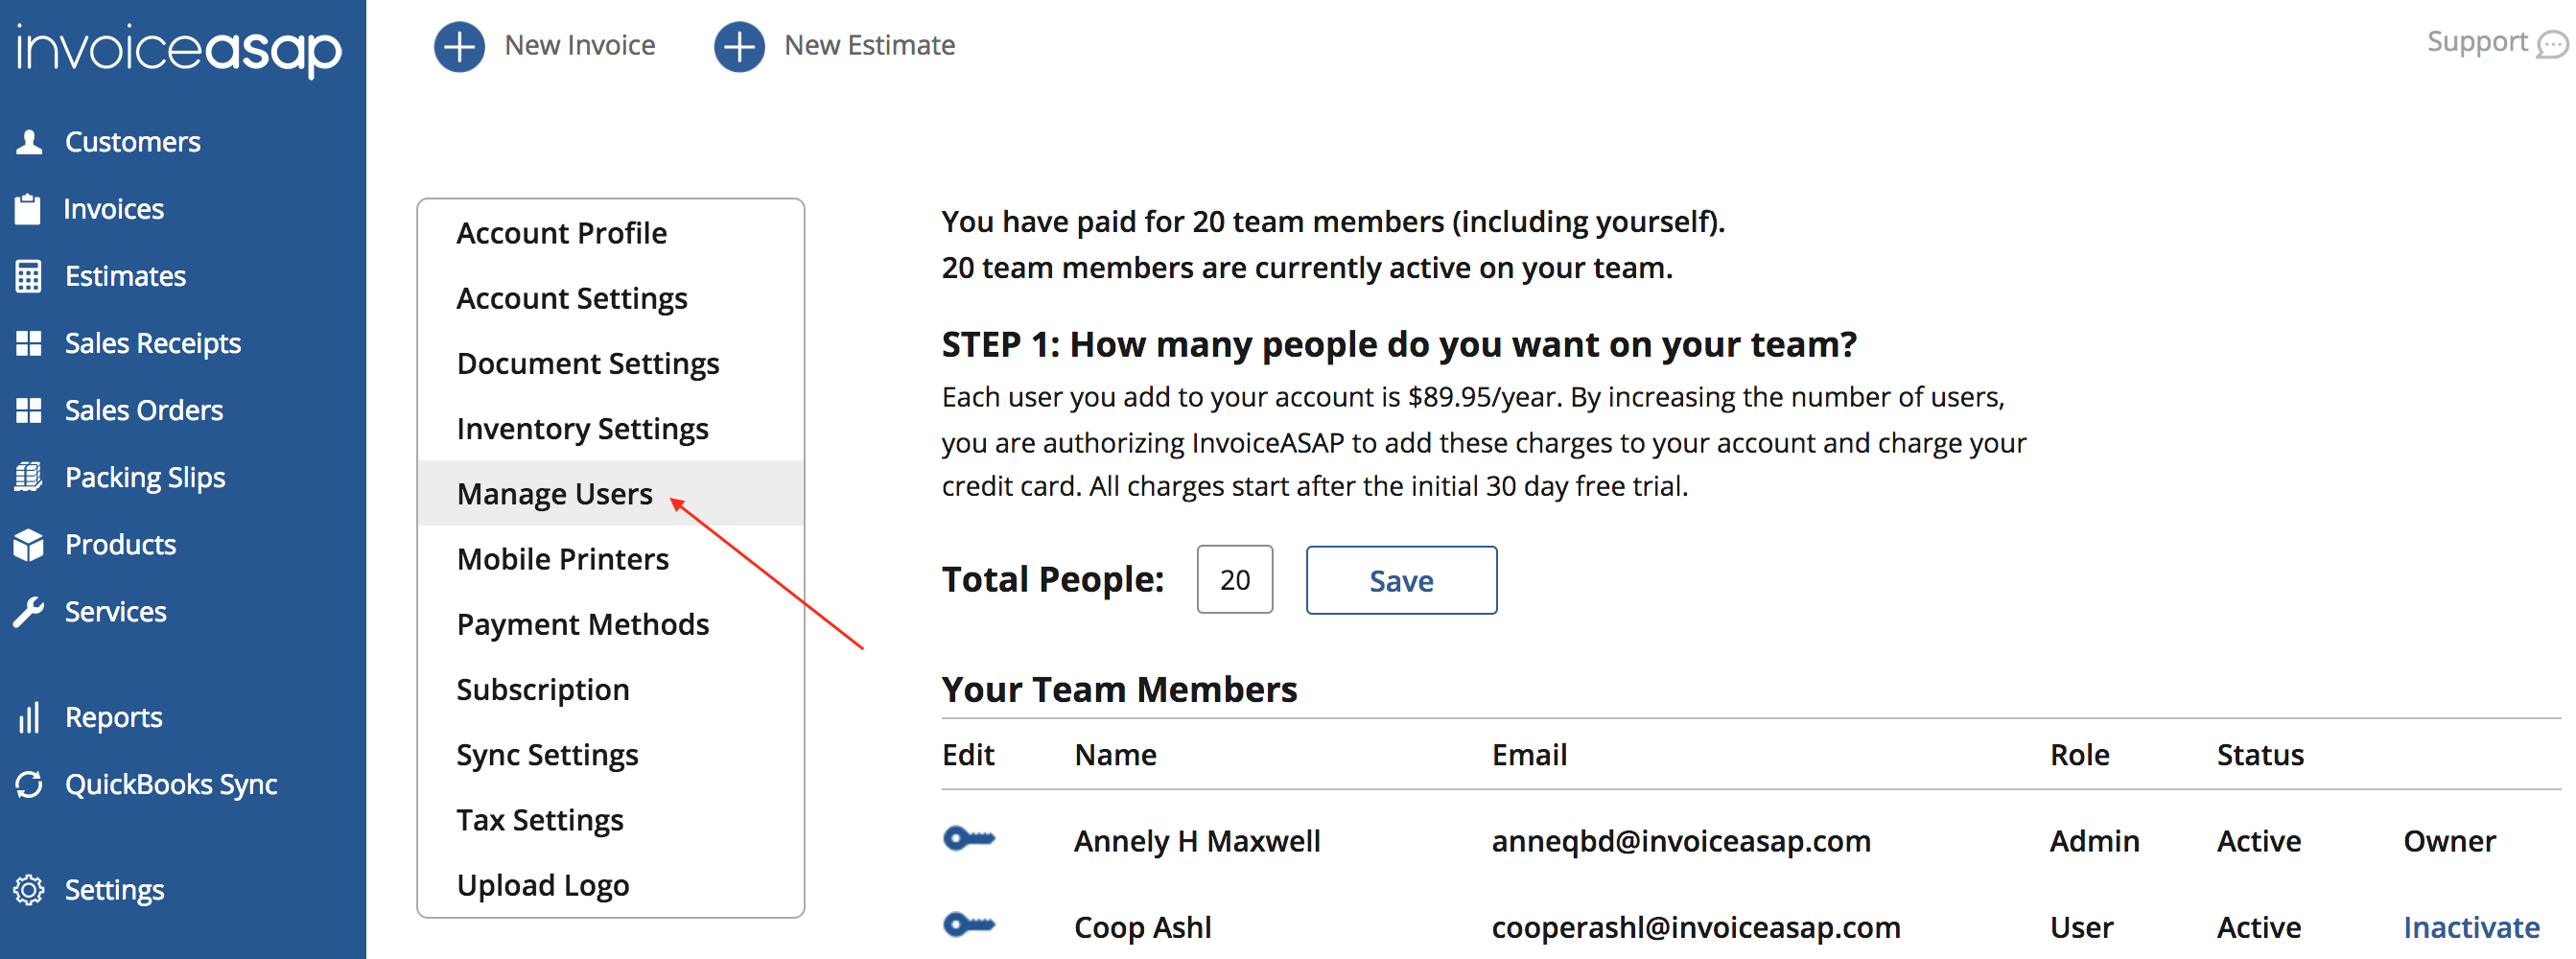Open the Subscription settings page
Image resolution: width=2576 pixels, height=959 pixels.
point(542,689)
